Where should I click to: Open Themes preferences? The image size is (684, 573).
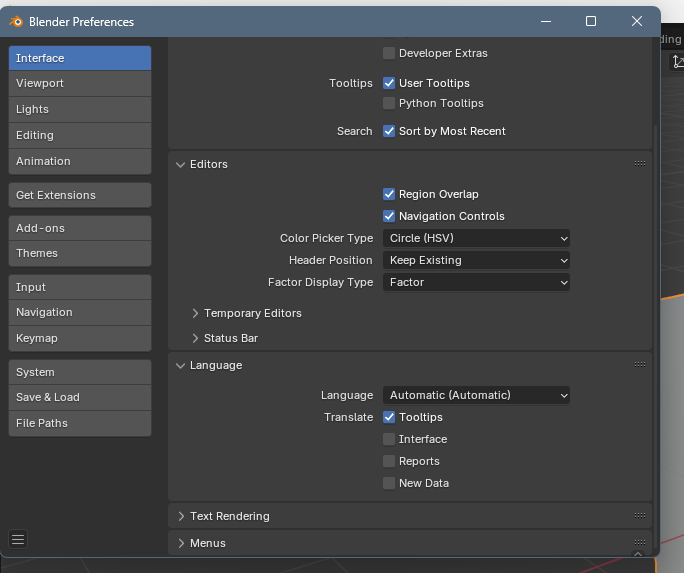80,253
